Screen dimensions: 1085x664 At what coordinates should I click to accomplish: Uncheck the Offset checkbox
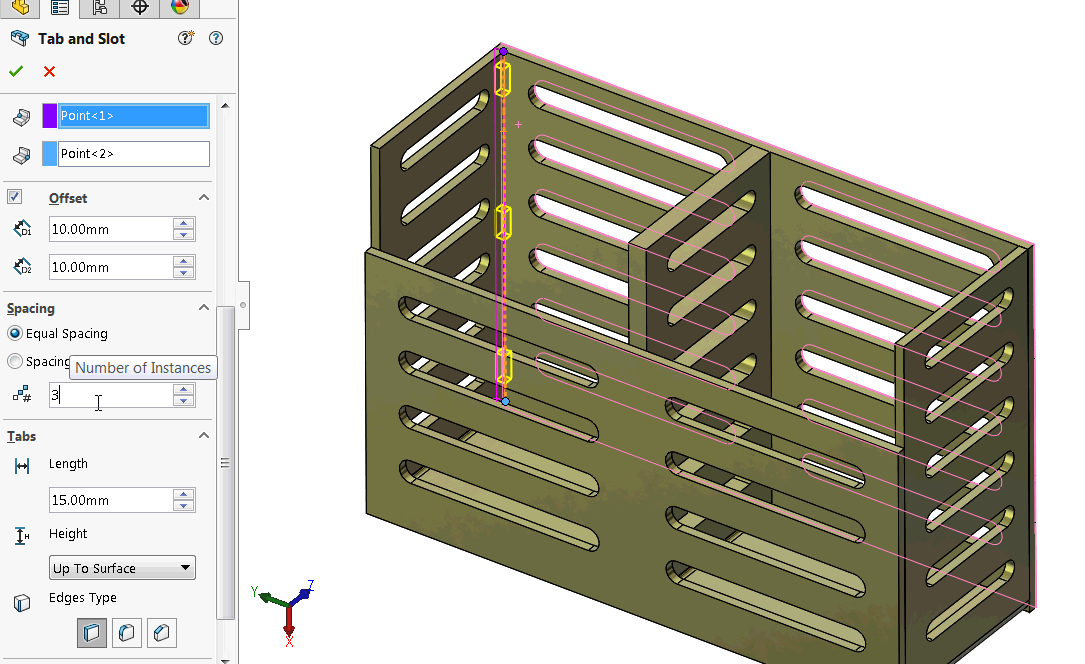click(x=15, y=197)
